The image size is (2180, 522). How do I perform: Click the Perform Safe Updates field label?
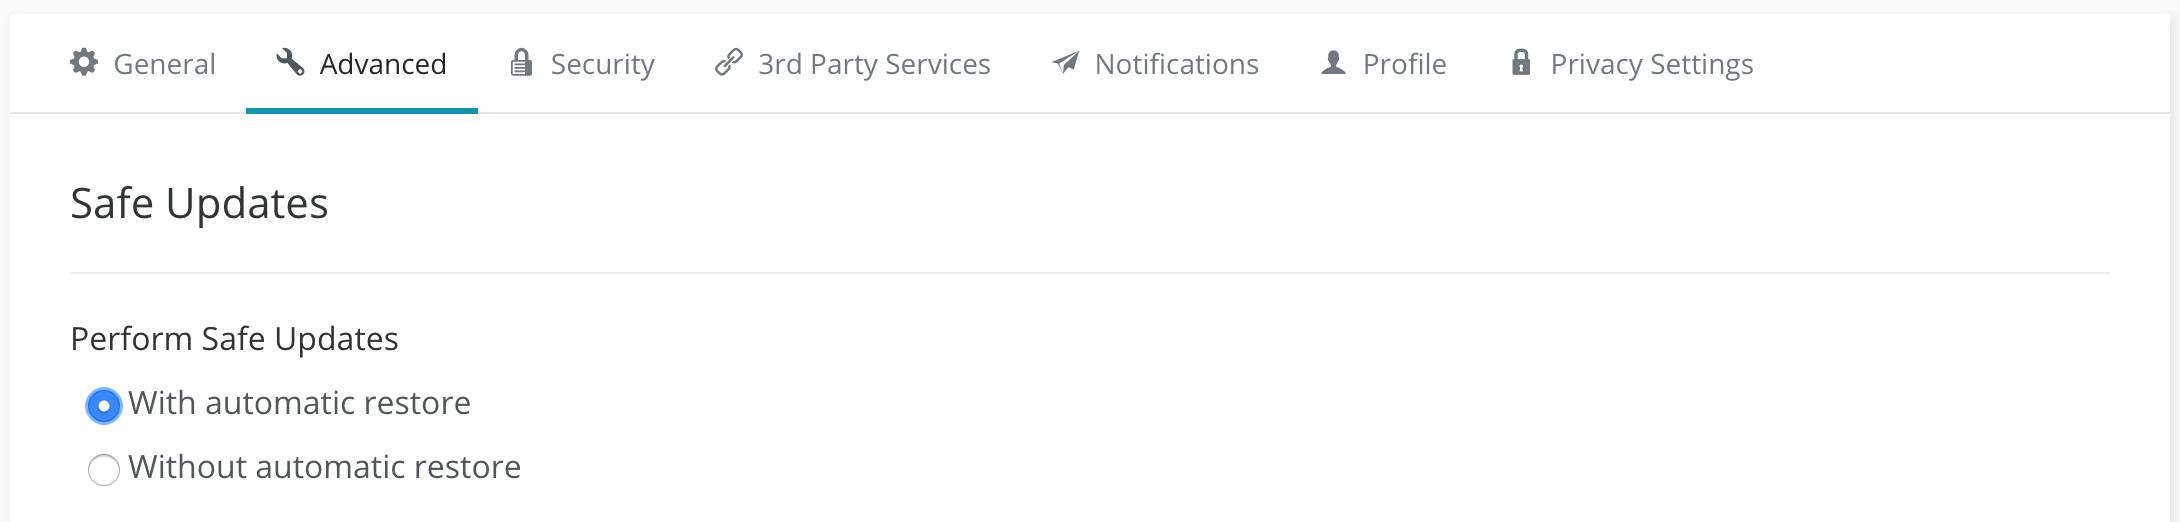tap(234, 339)
